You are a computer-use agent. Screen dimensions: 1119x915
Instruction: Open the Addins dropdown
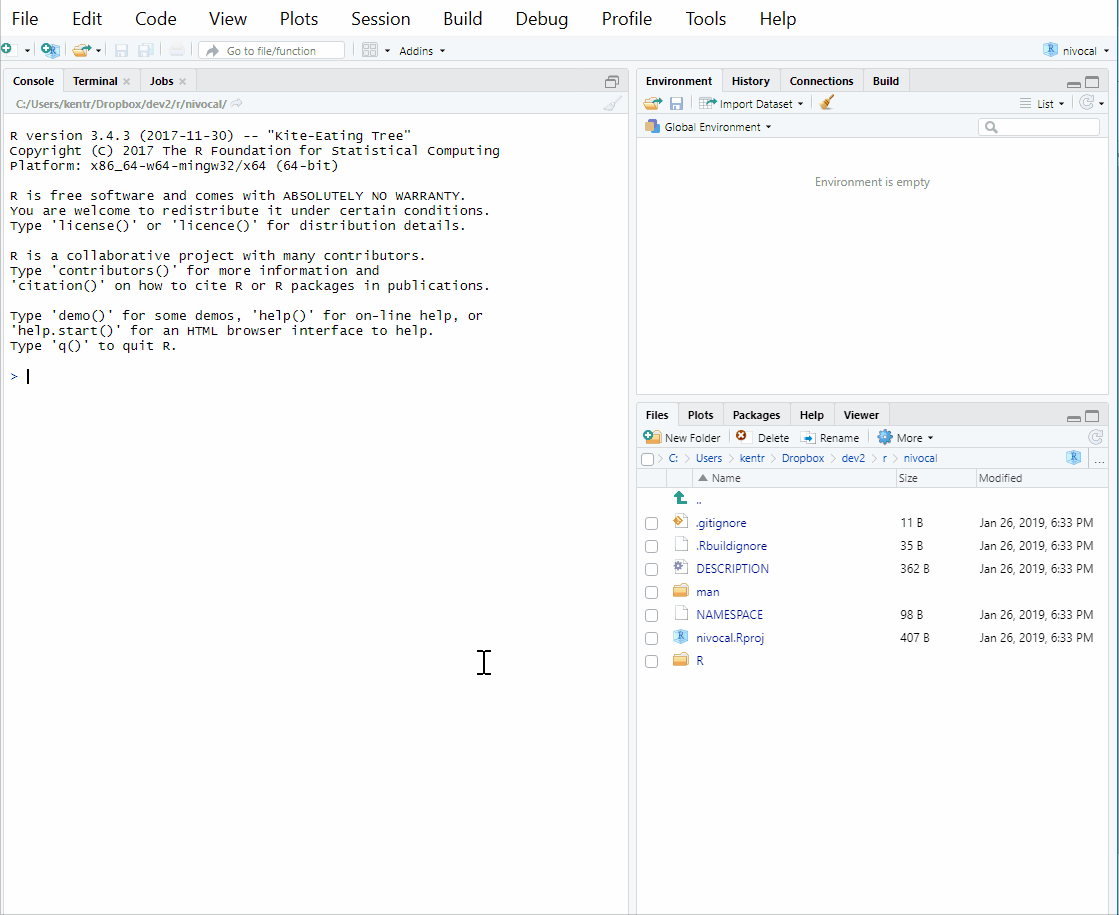point(422,51)
